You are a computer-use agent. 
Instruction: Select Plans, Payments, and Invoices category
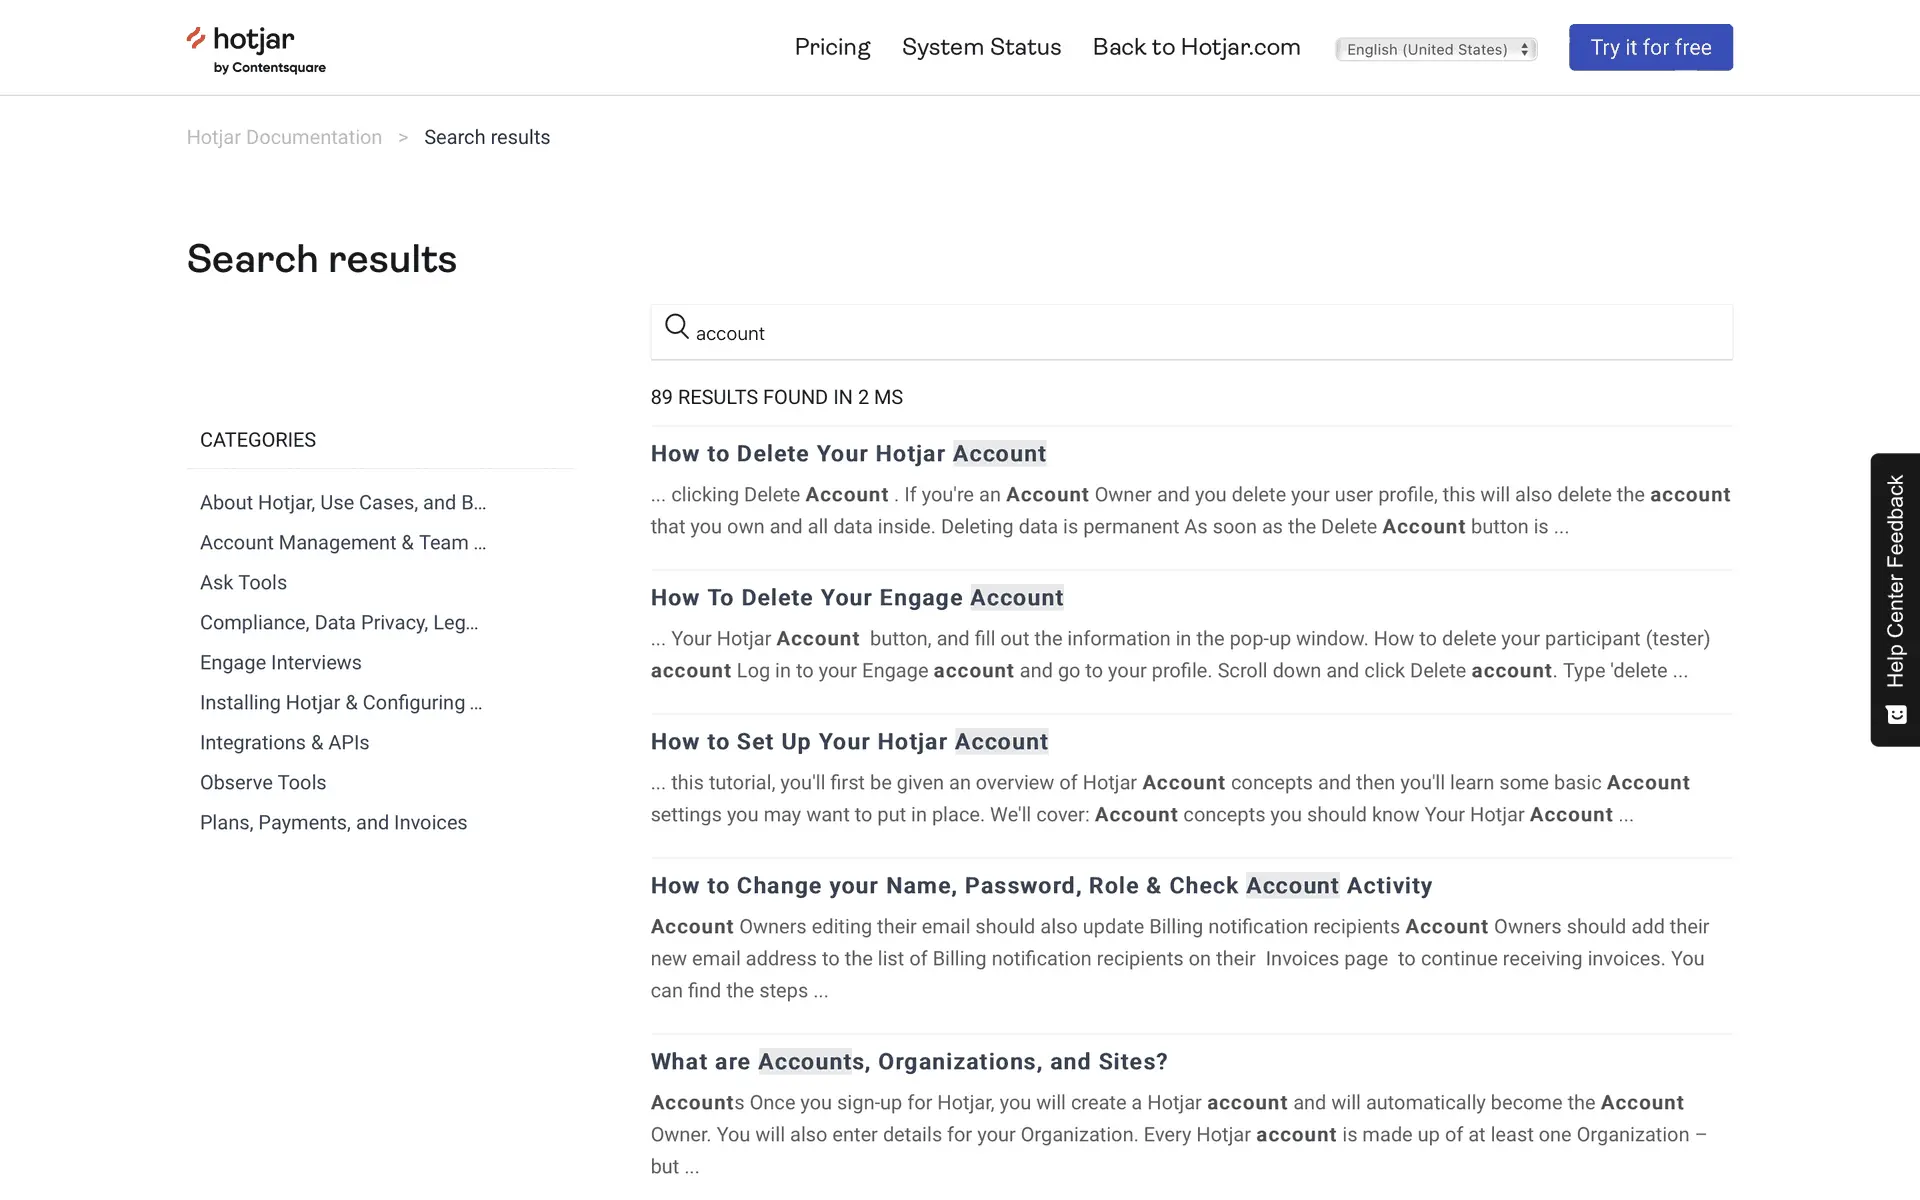coord(333,822)
